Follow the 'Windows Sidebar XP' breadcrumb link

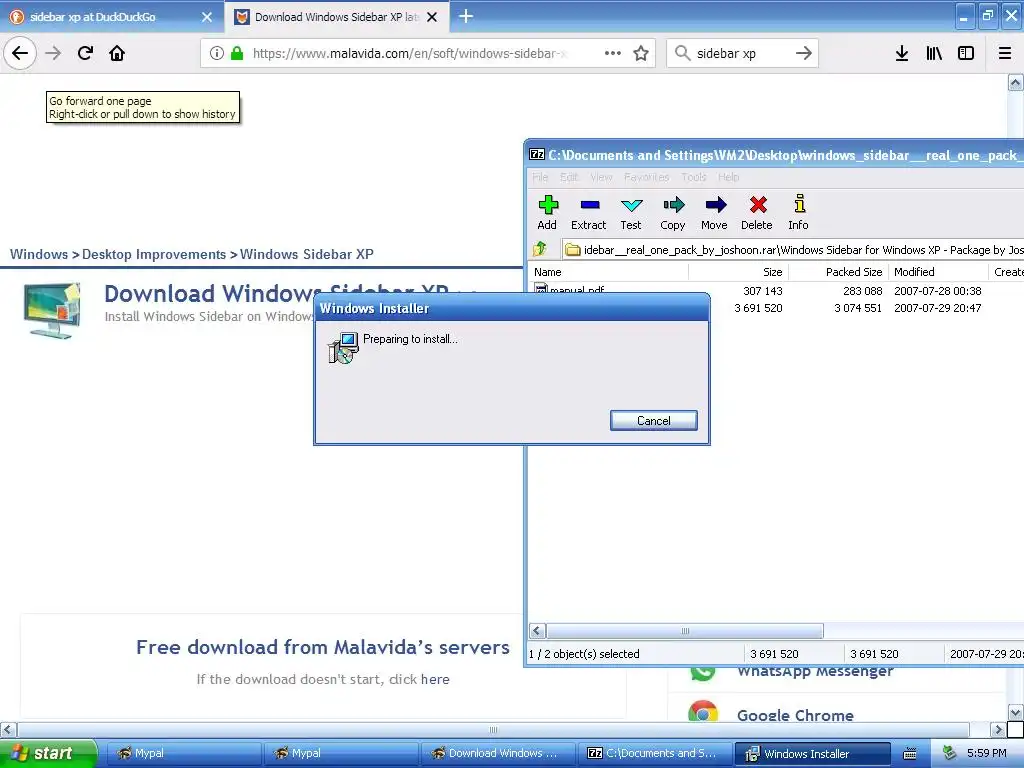pos(307,254)
